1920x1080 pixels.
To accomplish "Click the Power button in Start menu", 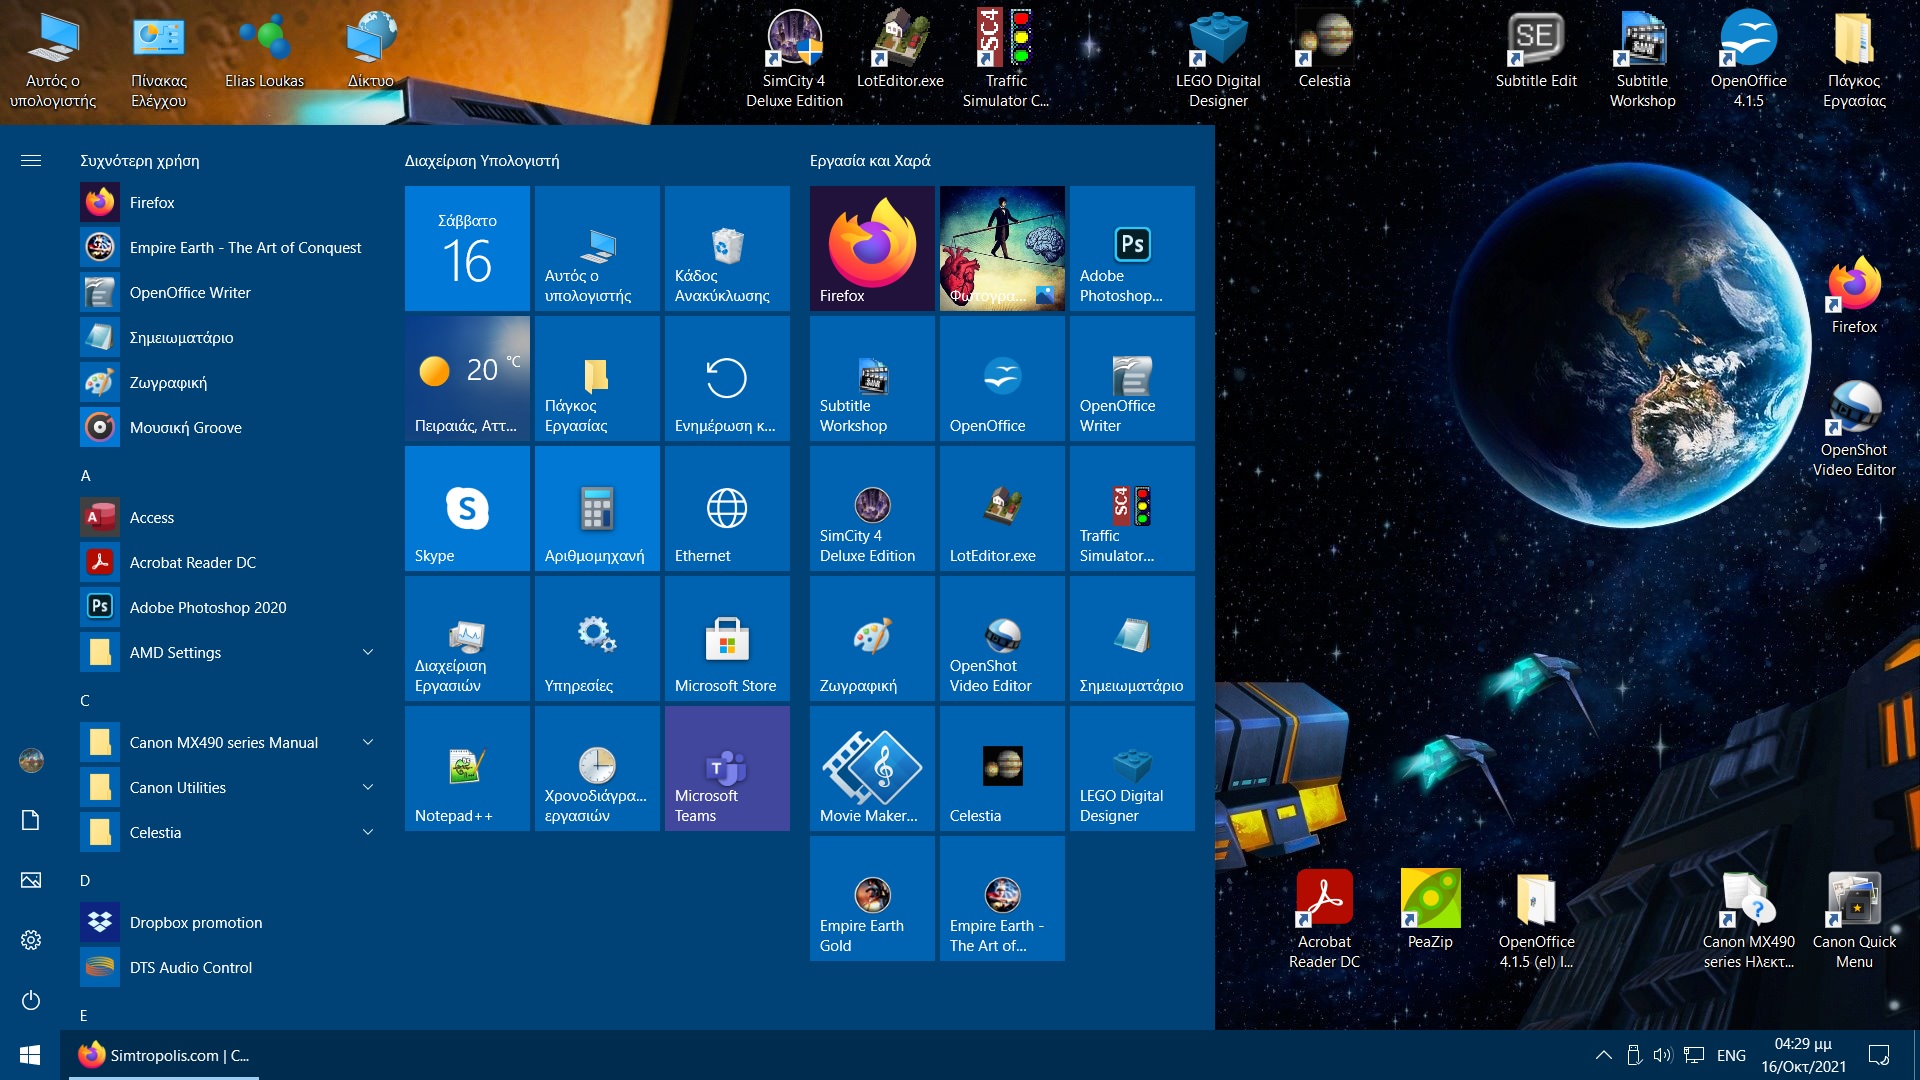I will click(x=31, y=1000).
